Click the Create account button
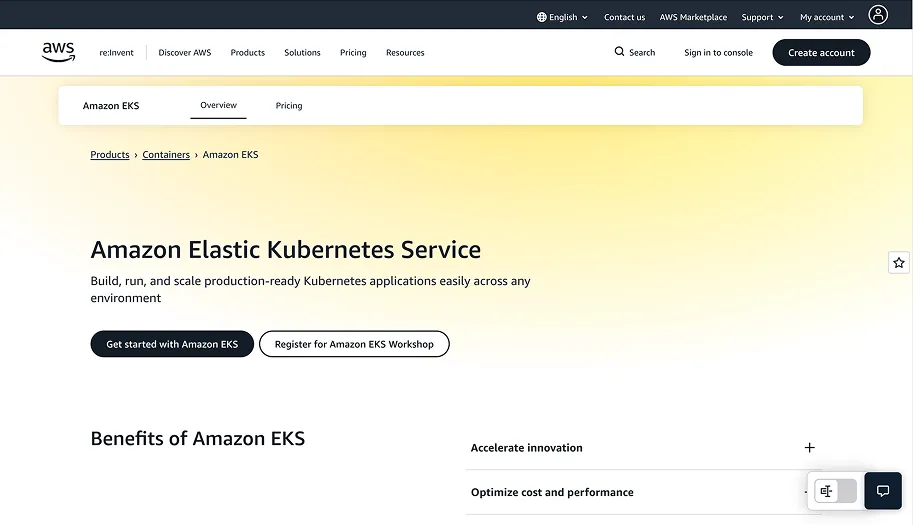 [x=821, y=52]
